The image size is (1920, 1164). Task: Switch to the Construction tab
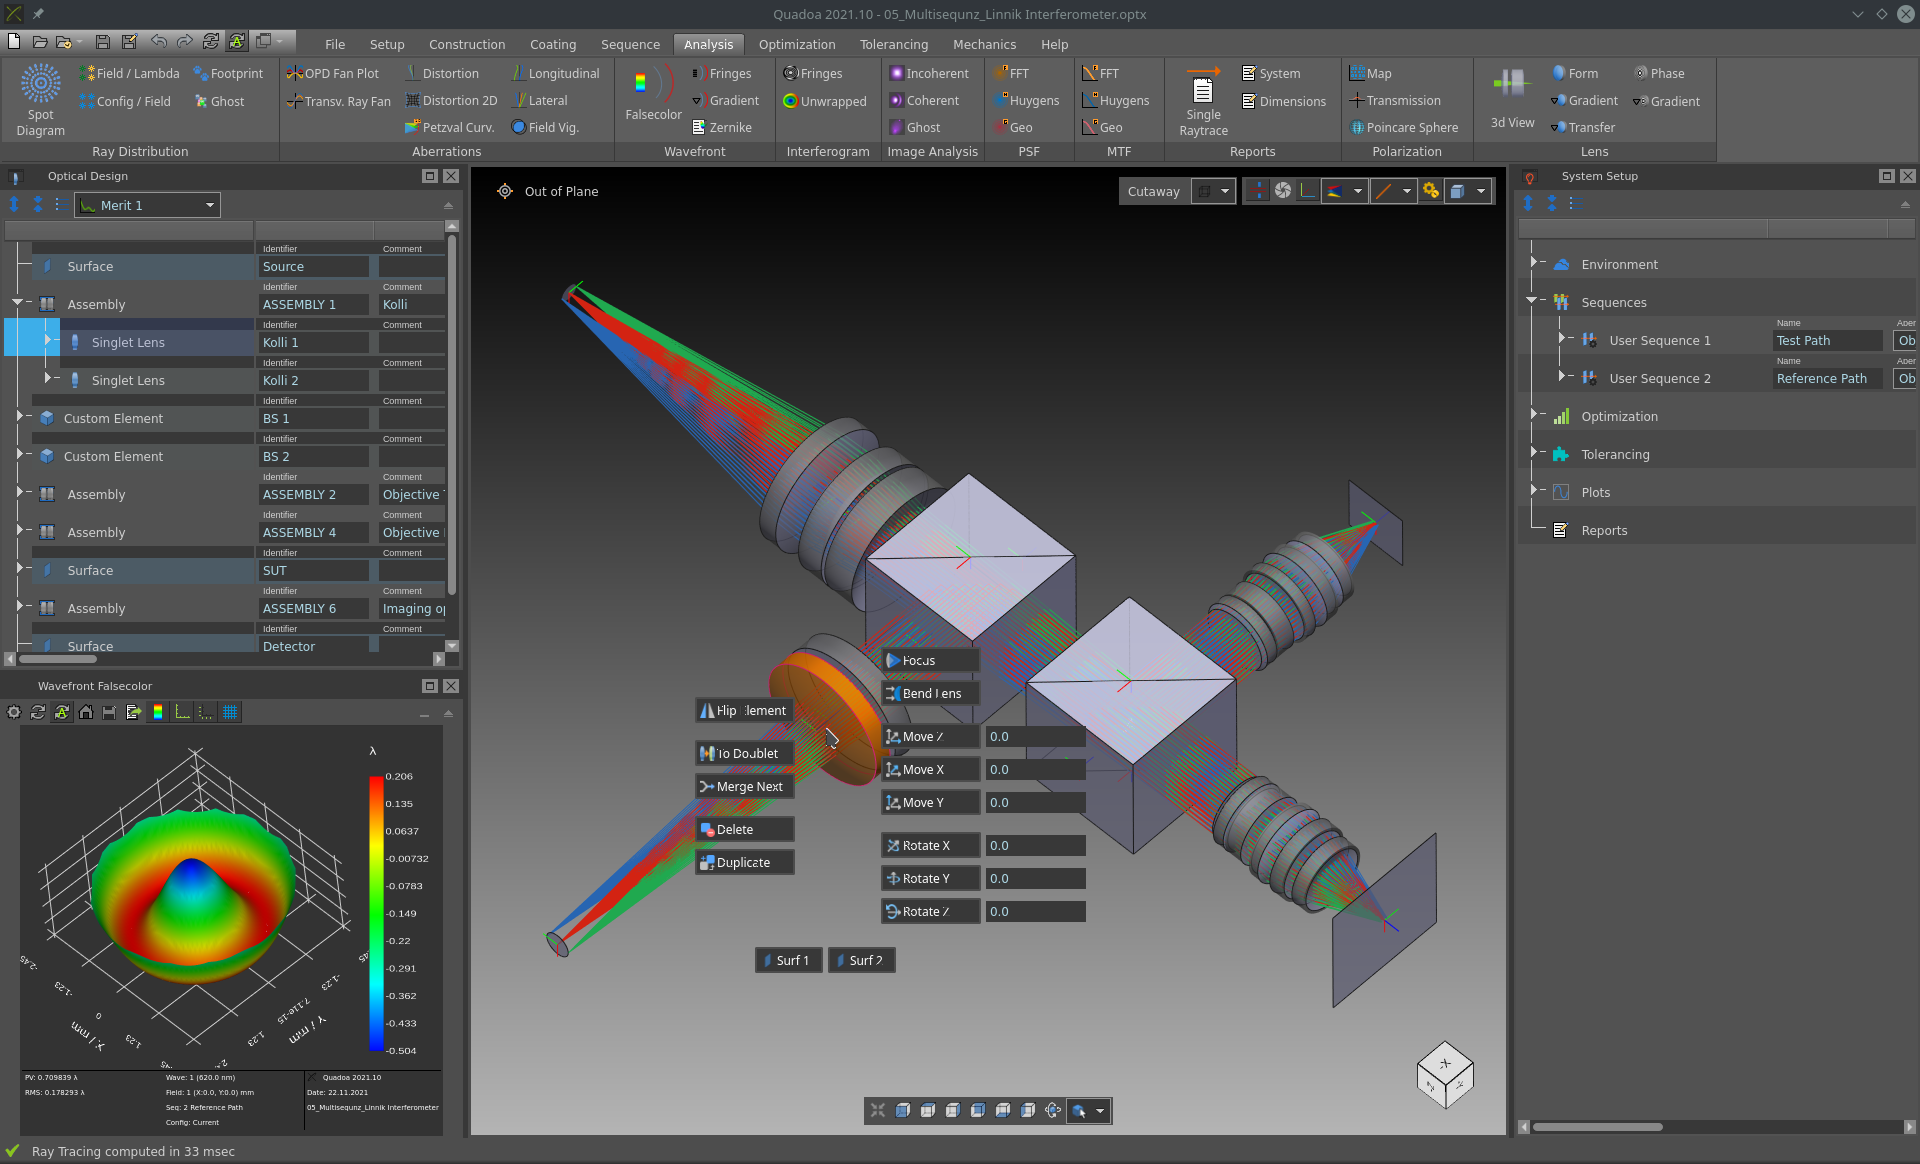click(x=467, y=44)
